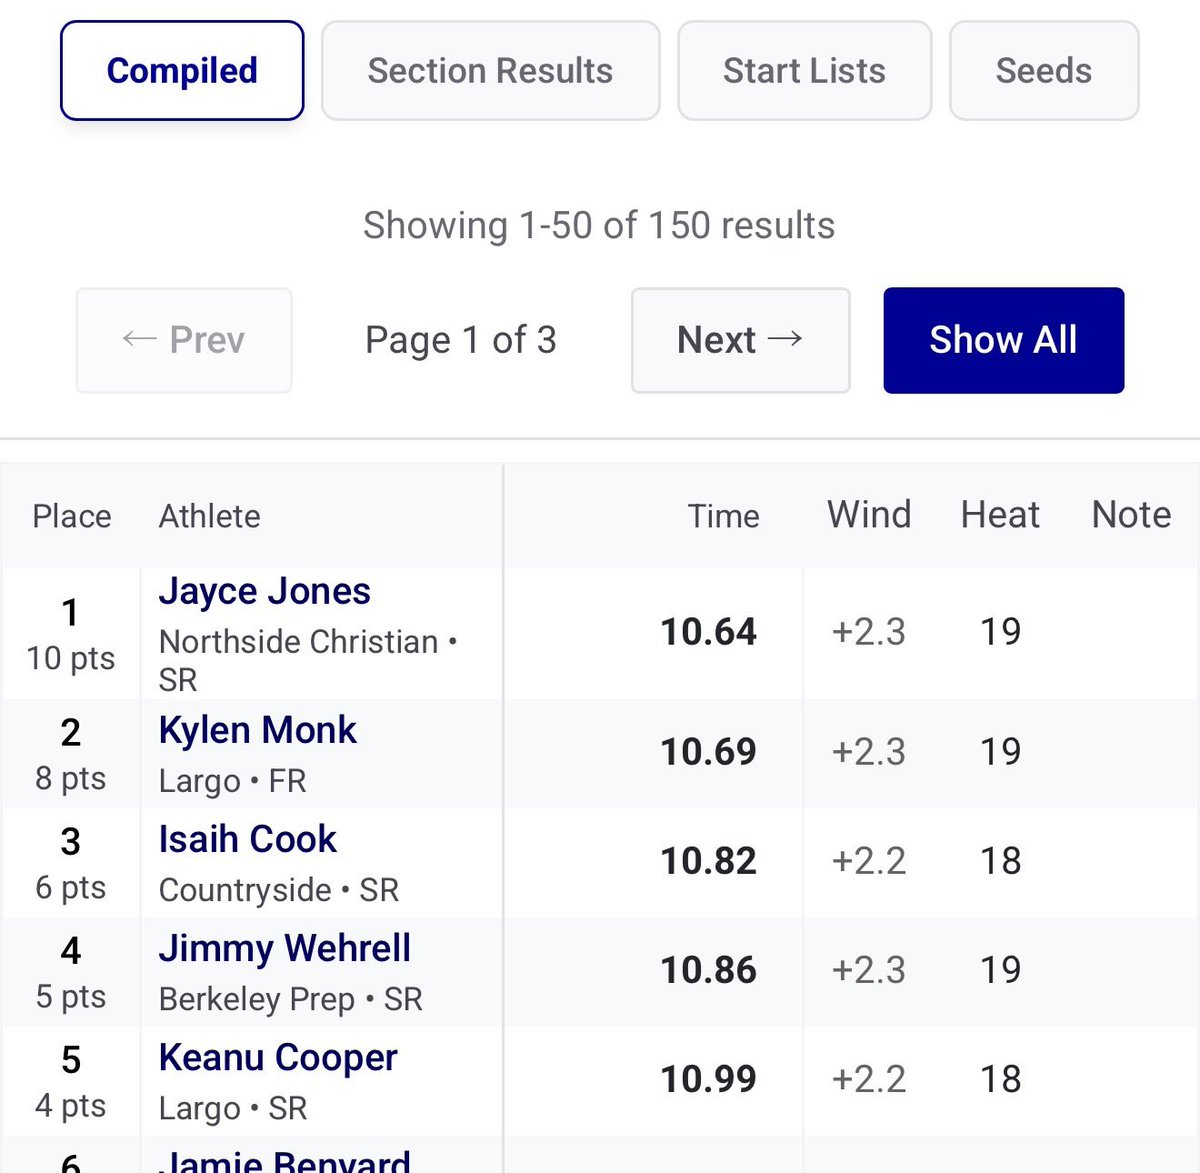Click 'Berkeley Prep • SR' school text
1200x1173 pixels.
point(291,999)
